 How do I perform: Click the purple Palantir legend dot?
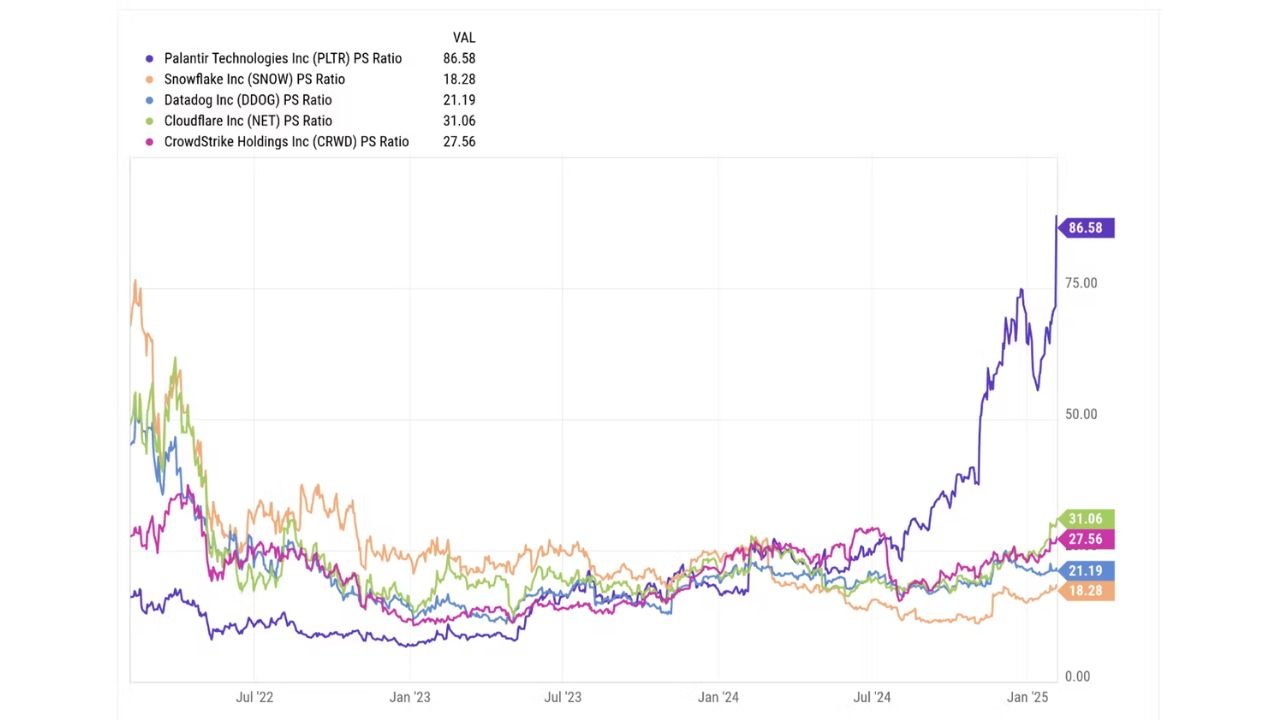(150, 59)
